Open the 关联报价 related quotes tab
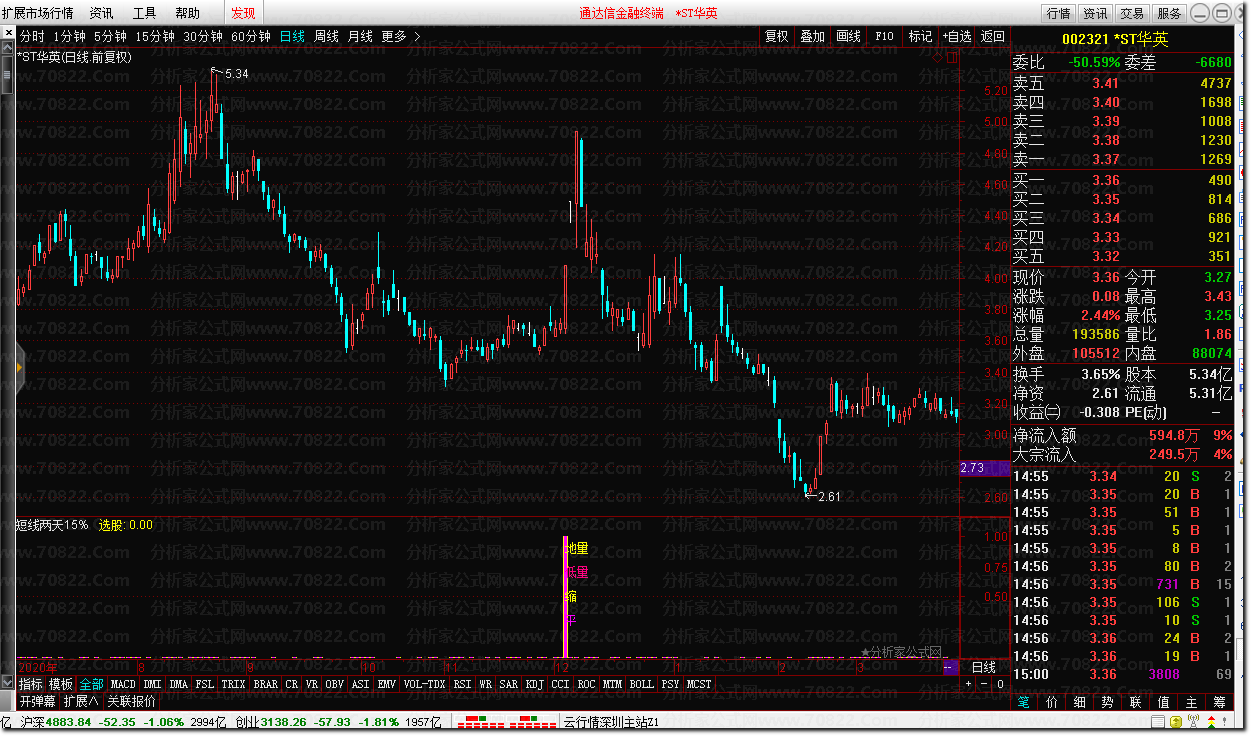1252x736 pixels. tap(131, 701)
